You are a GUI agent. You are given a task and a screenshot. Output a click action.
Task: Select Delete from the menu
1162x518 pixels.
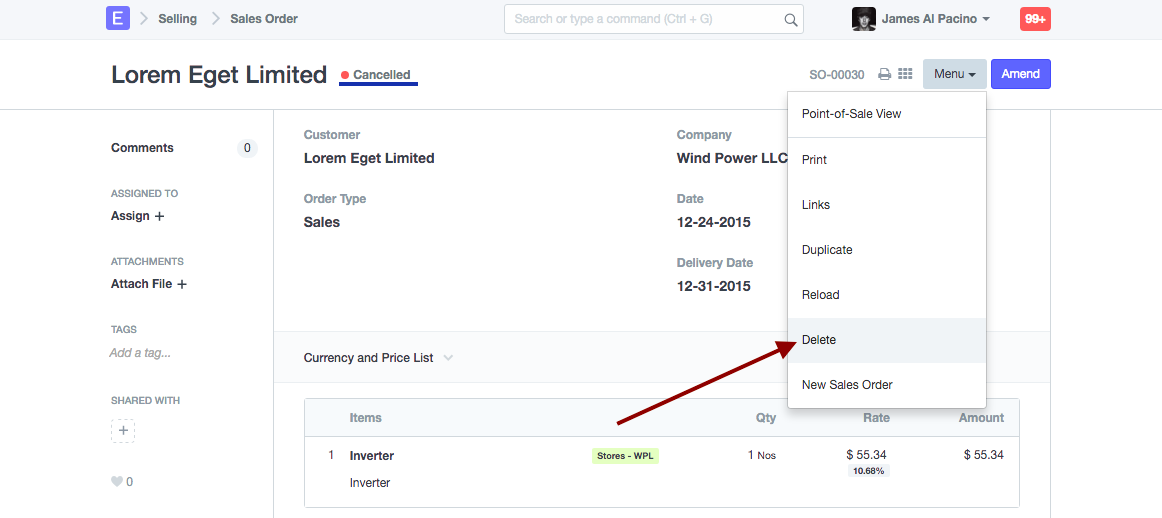(819, 340)
